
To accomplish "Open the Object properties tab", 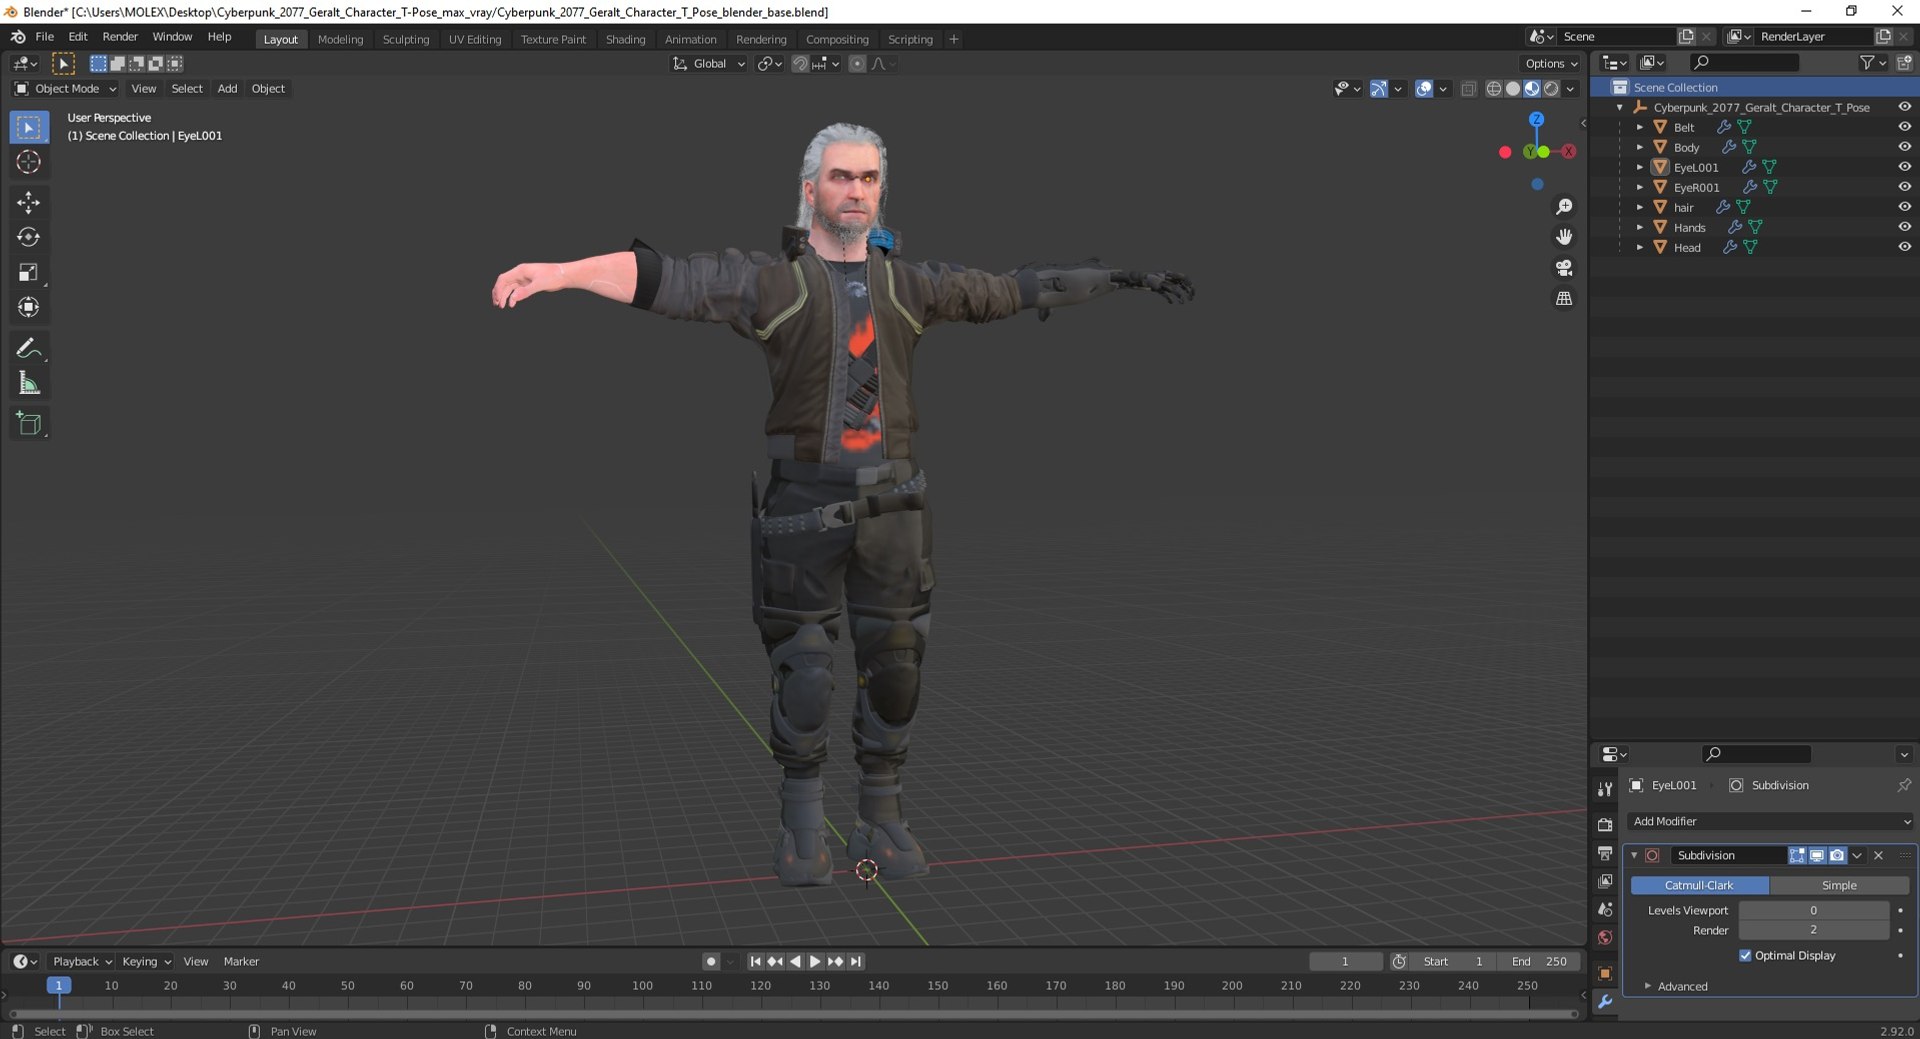I will coord(1605,973).
